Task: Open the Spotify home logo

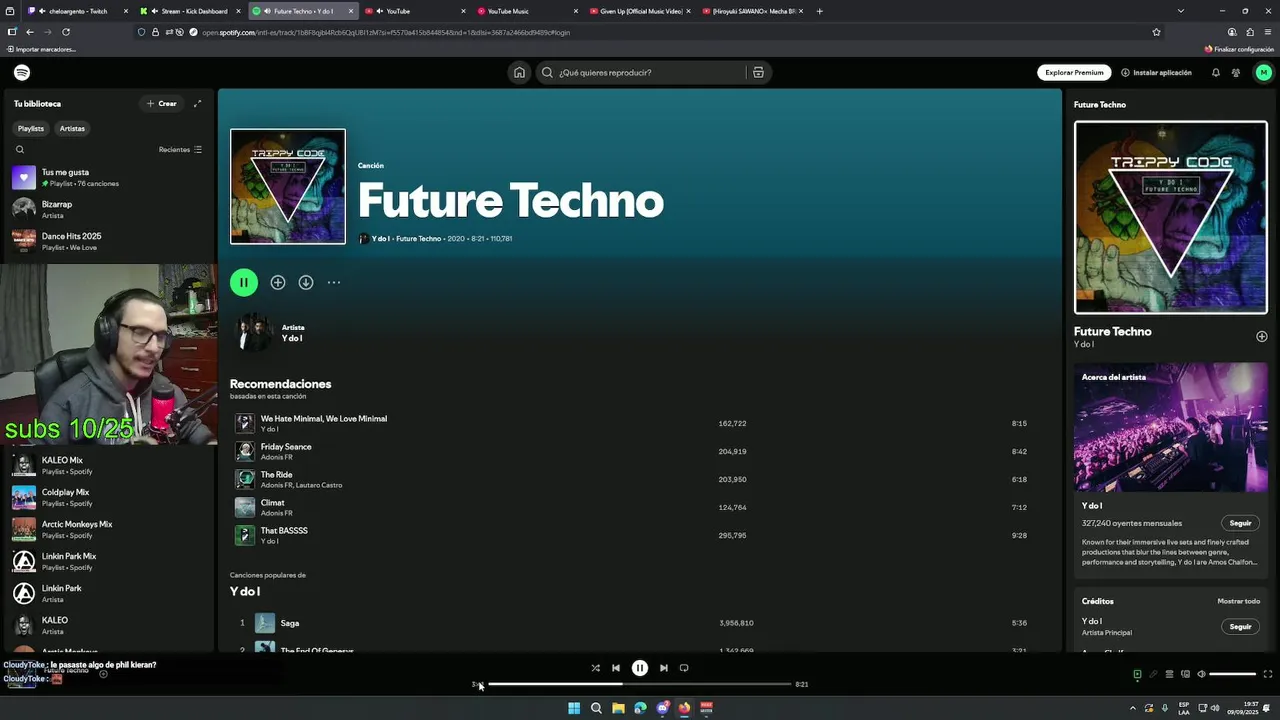Action: pos(22,72)
